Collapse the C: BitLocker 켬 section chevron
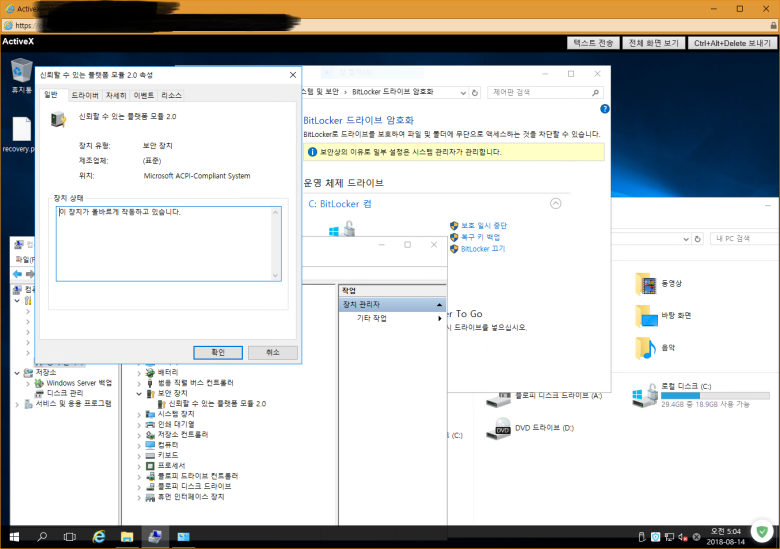This screenshot has width=780, height=549. click(x=556, y=203)
